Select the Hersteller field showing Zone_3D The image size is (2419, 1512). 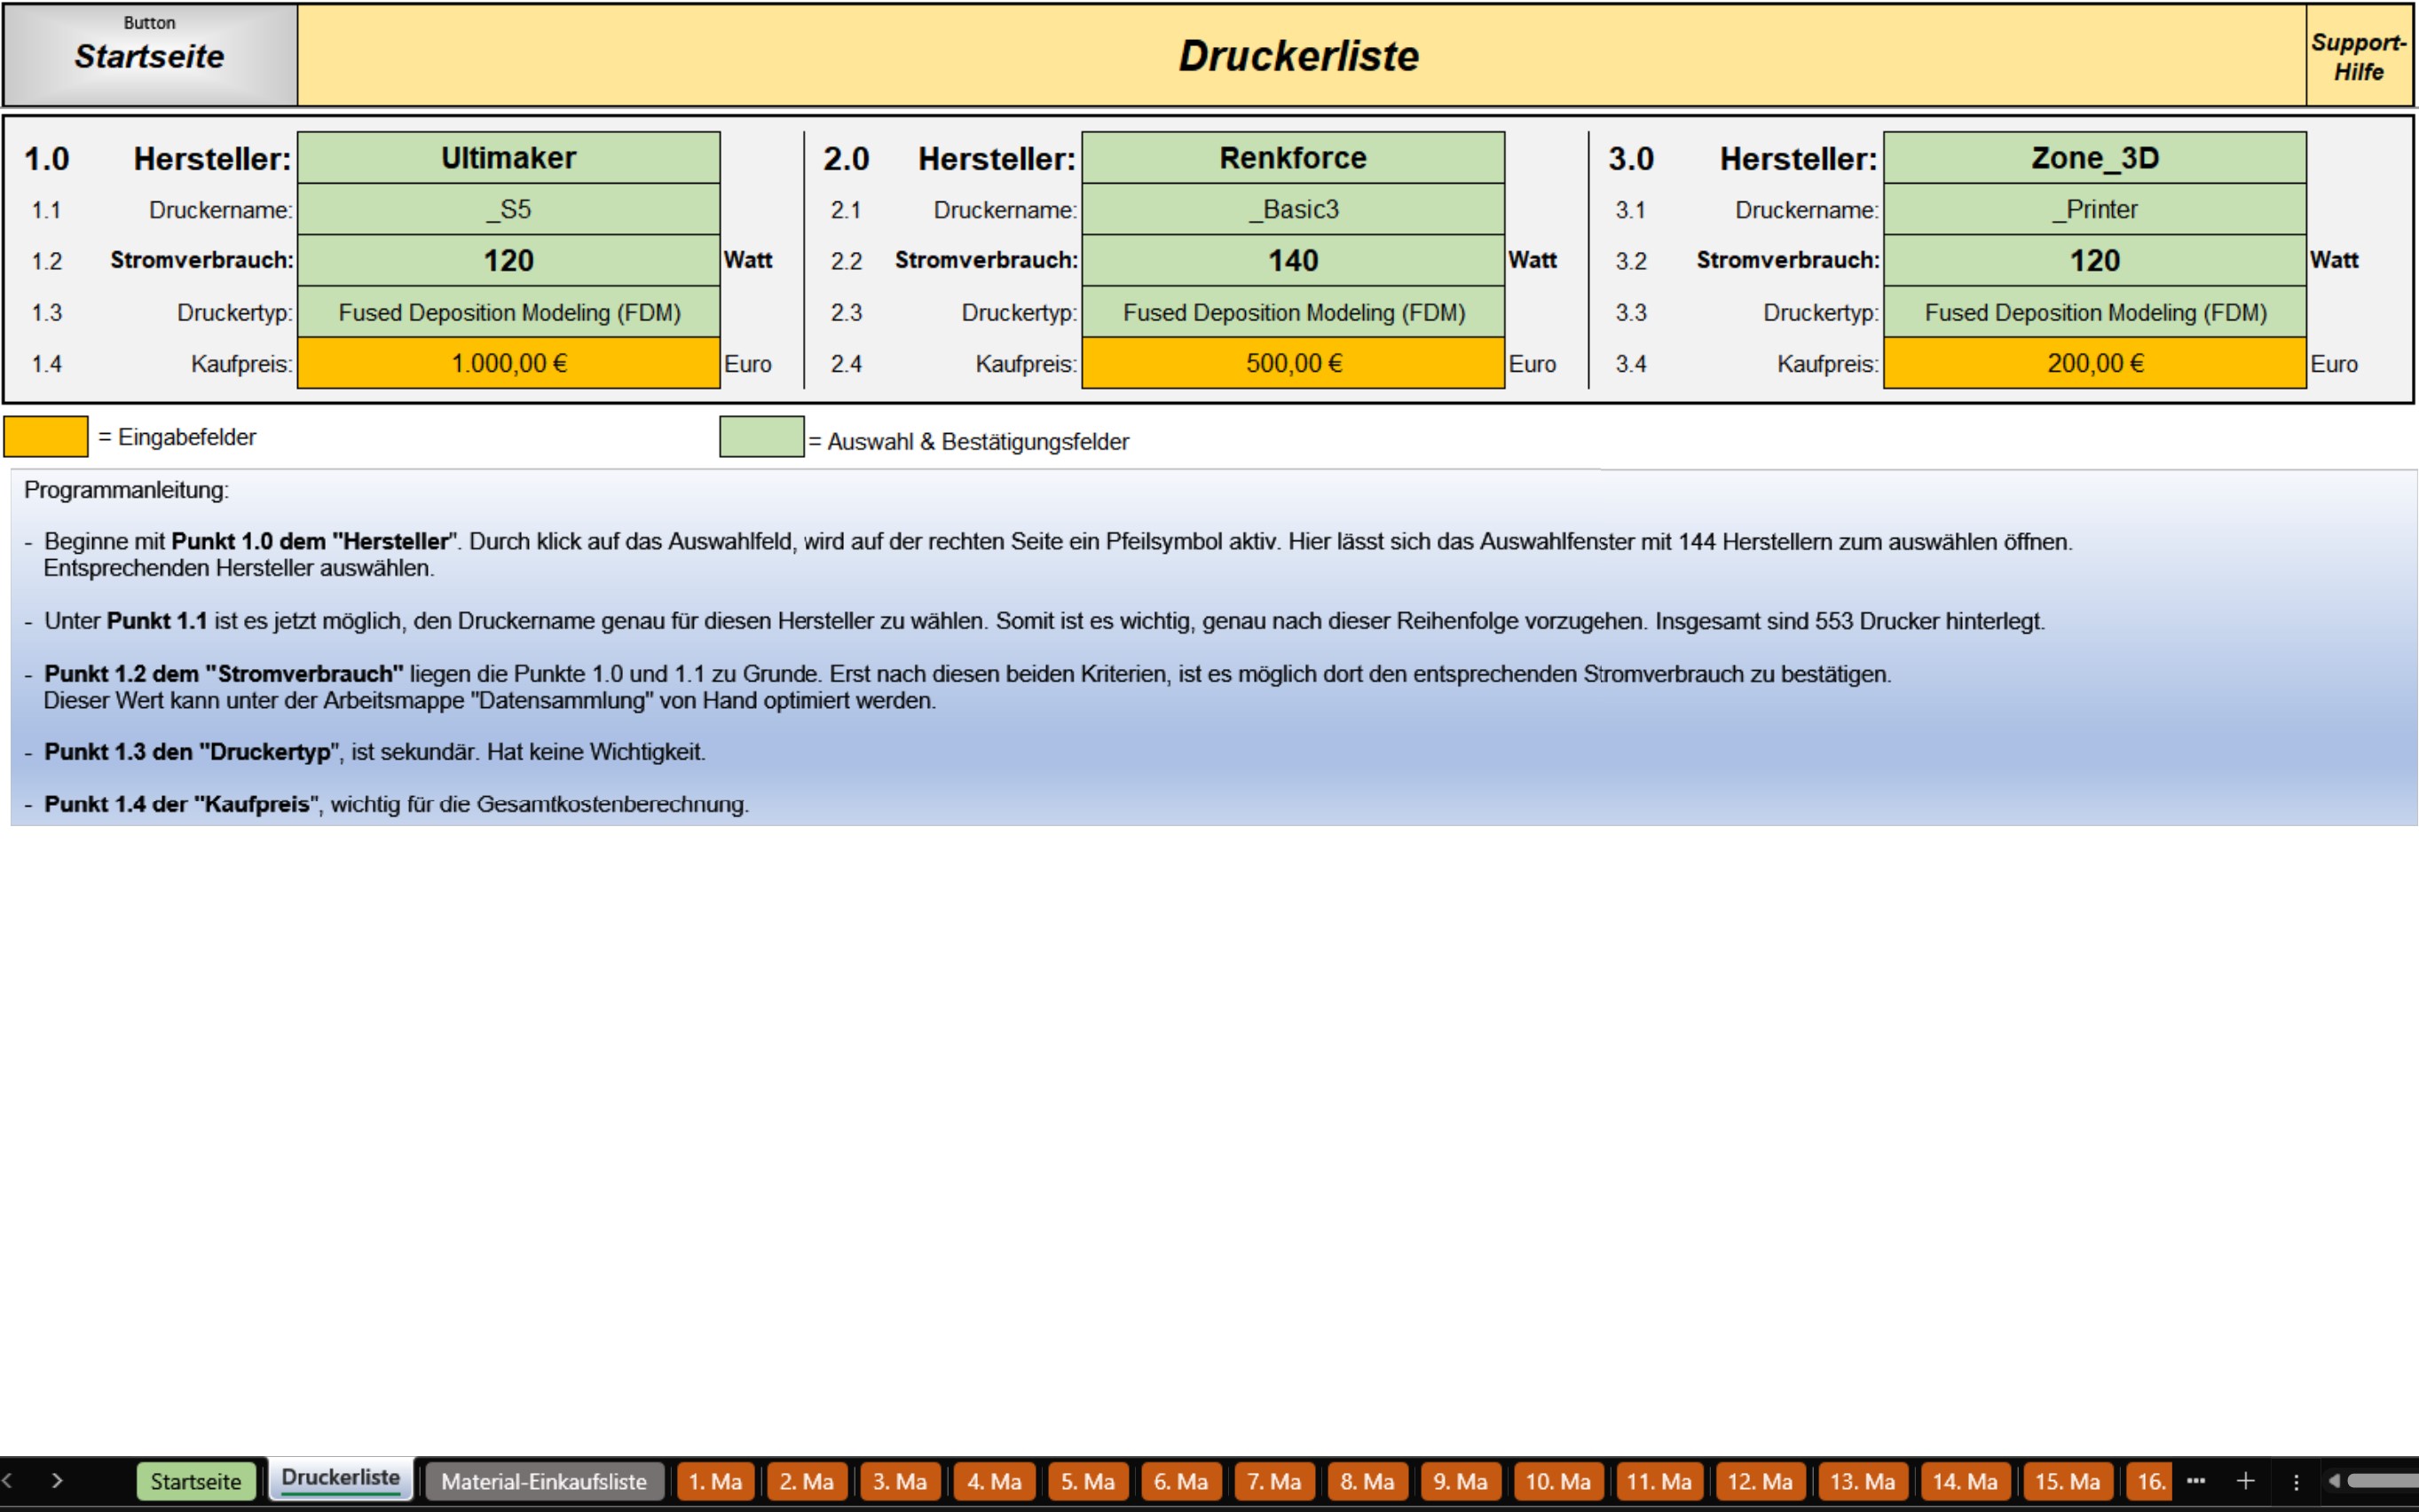pyautogui.click(x=2095, y=158)
